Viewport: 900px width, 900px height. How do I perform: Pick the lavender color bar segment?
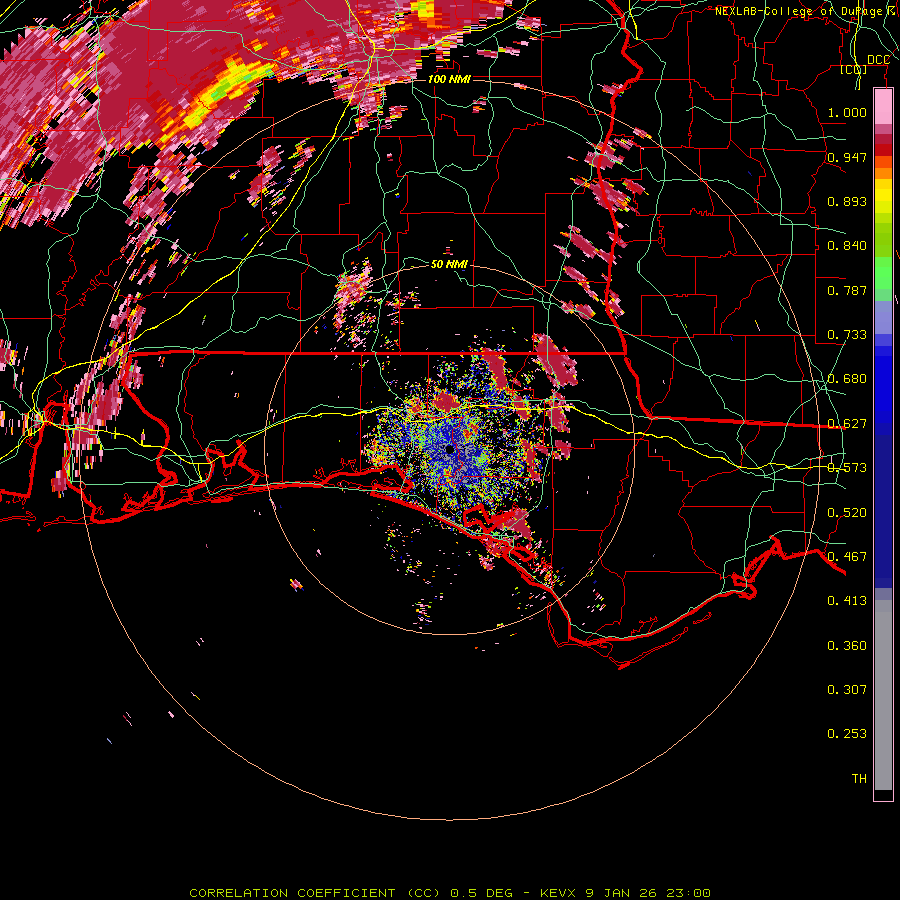[883, 317]
